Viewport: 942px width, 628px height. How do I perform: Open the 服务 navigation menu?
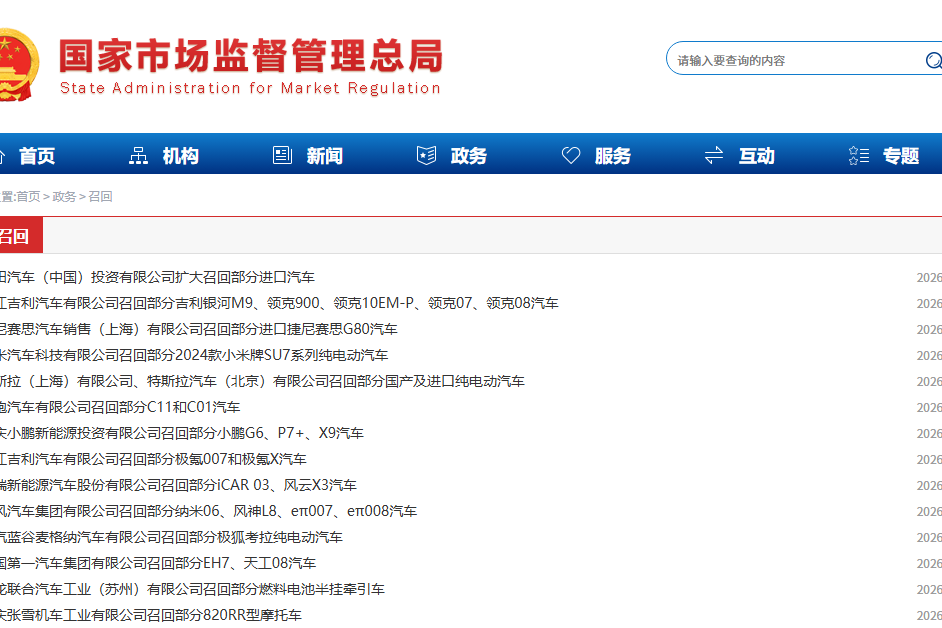(x=613, y=156)
